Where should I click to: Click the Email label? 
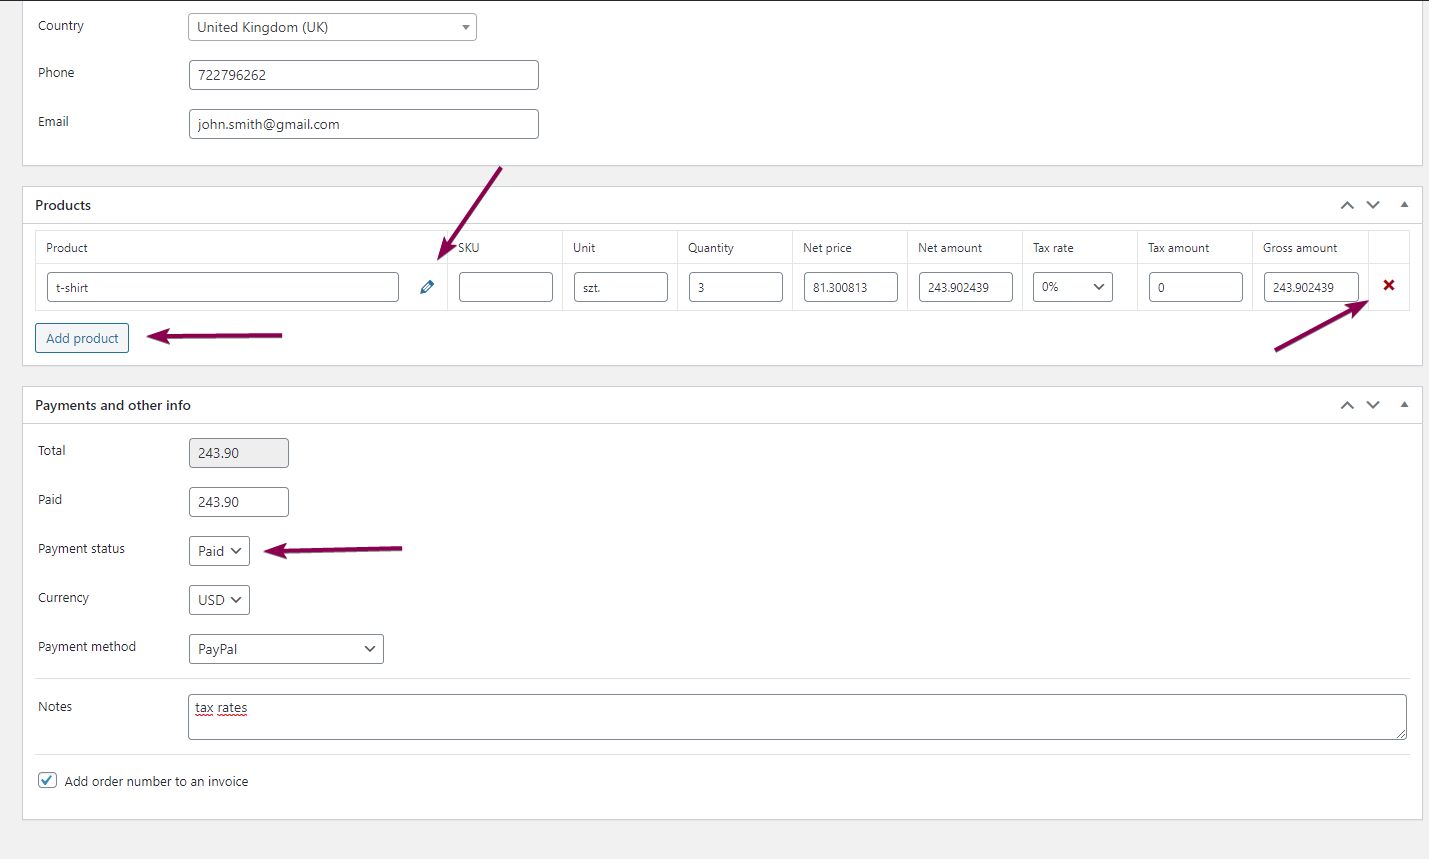[x=53, y=122]
